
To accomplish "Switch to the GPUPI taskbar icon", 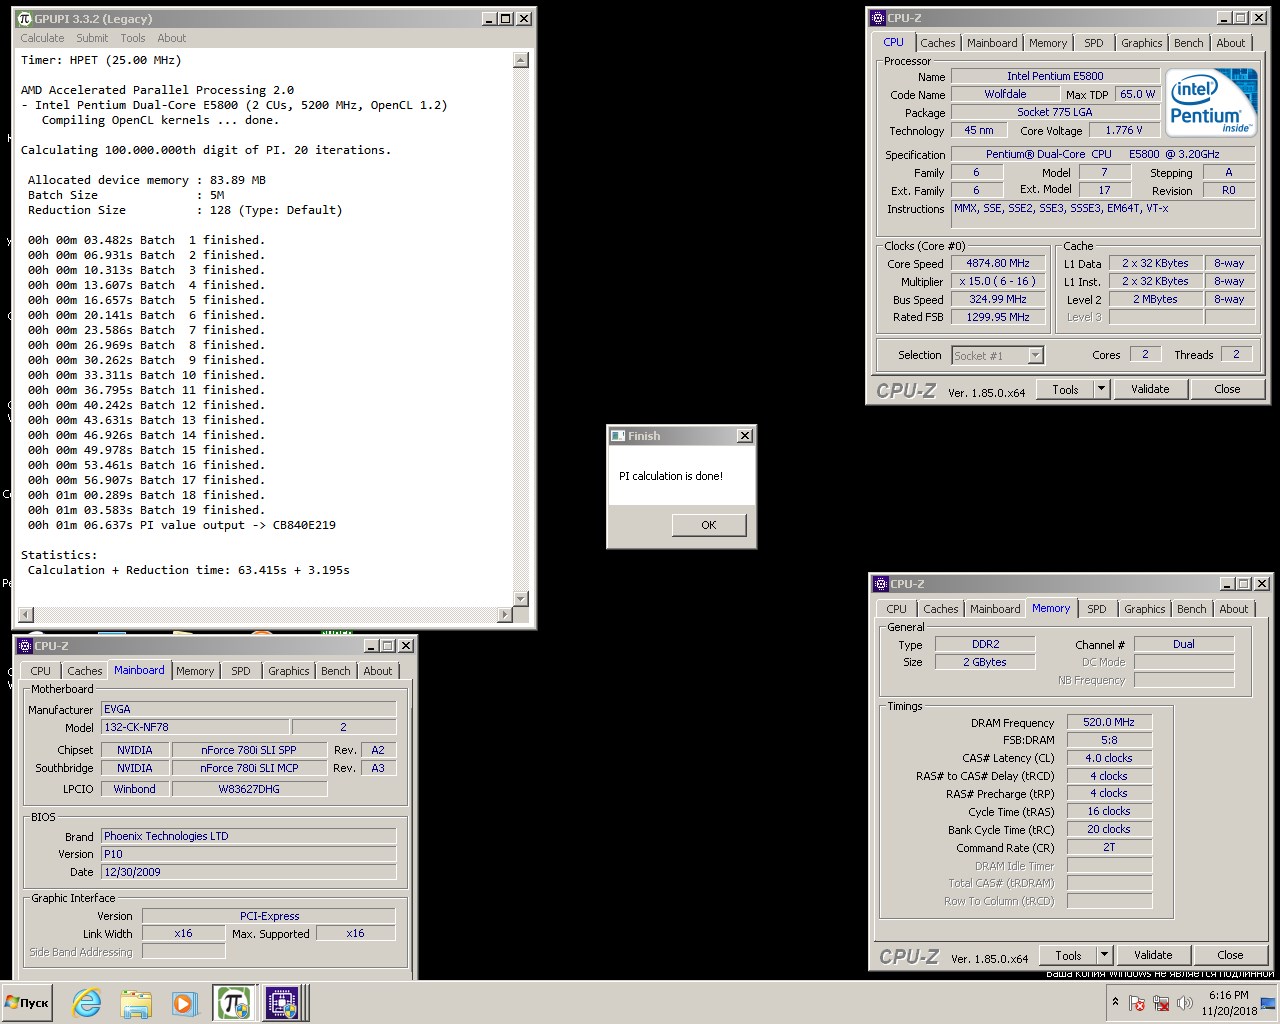I will [x=232, y=1002].
